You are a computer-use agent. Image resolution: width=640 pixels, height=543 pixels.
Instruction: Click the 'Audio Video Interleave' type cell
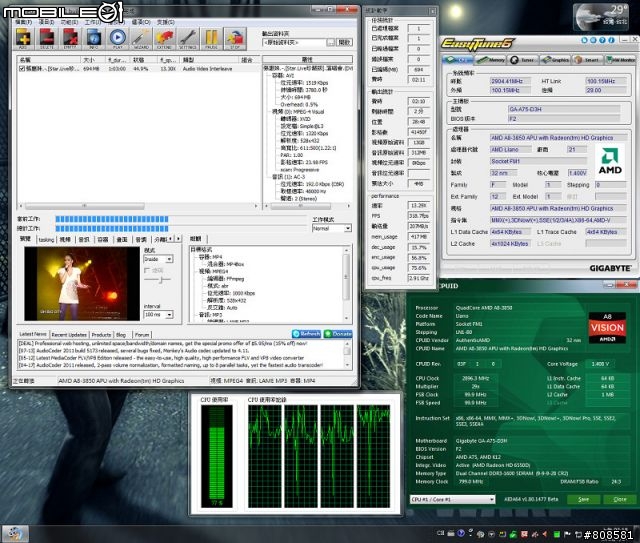click(207, 69)
